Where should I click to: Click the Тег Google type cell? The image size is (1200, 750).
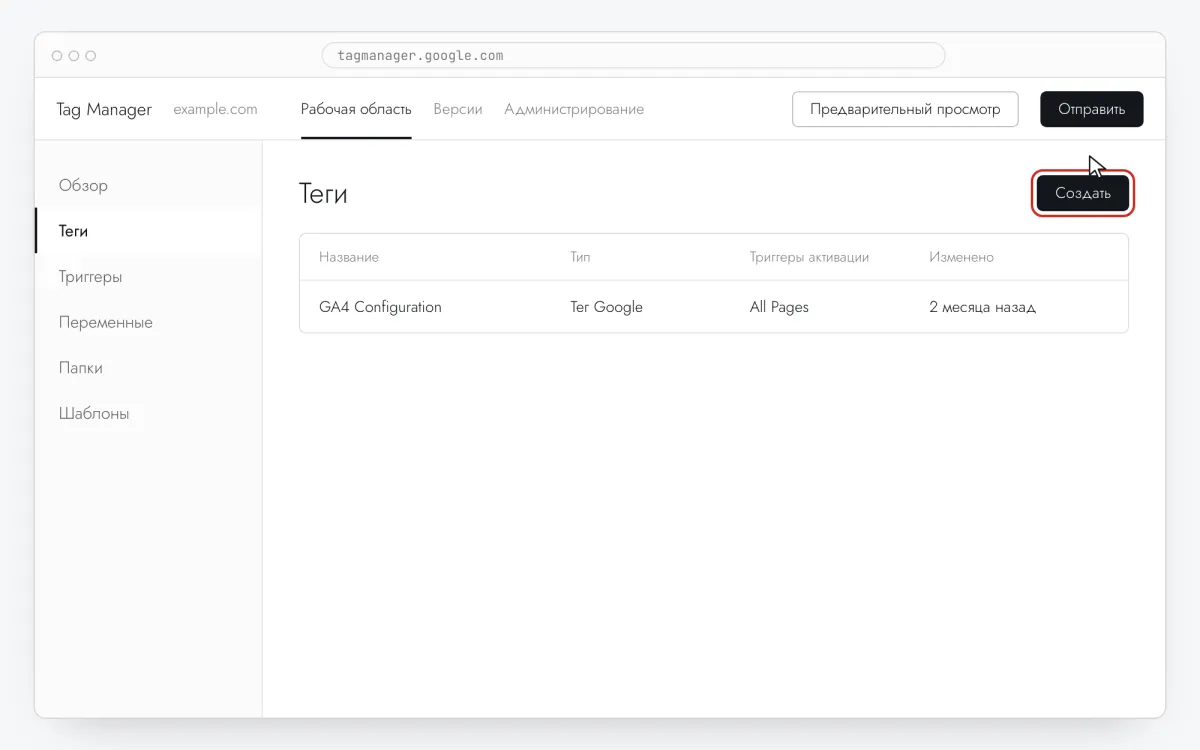606,307
